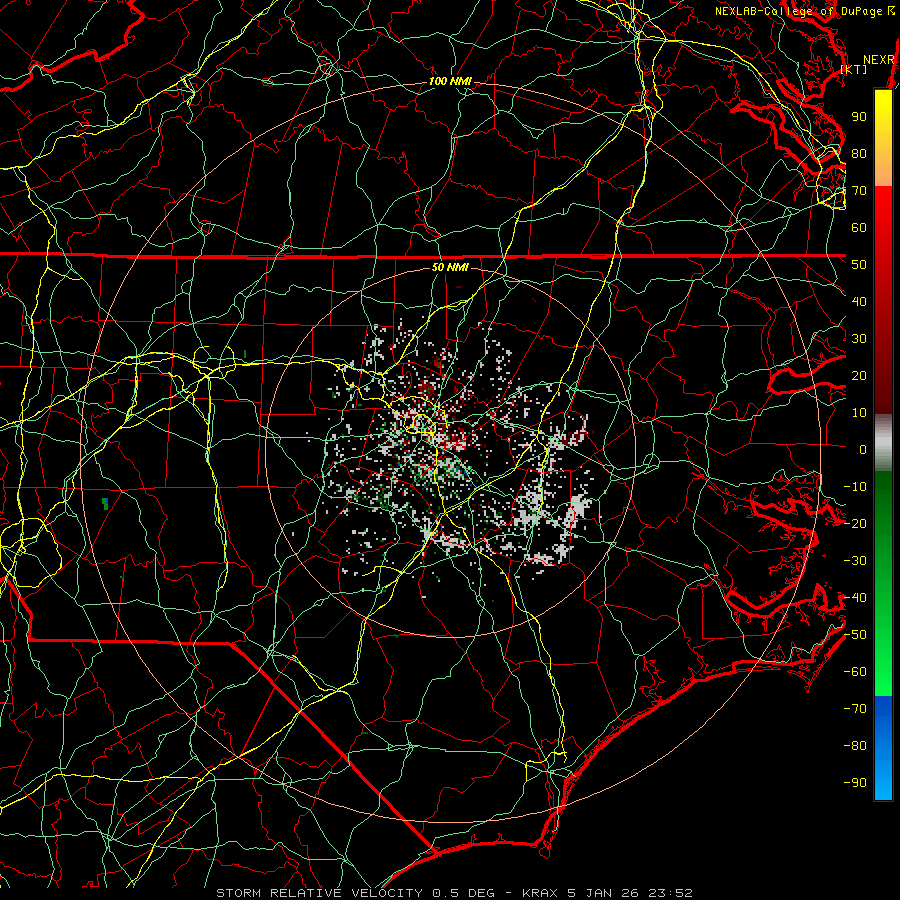Click the isolated green-blue echo far west of radar
900x900 pixels.
point(105,503)
